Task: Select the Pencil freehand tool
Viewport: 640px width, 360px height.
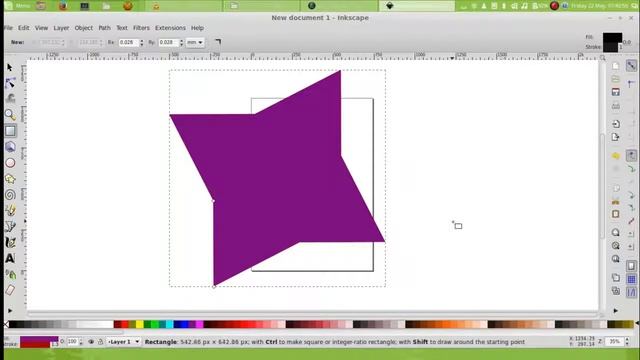Action: click(11, 210)
